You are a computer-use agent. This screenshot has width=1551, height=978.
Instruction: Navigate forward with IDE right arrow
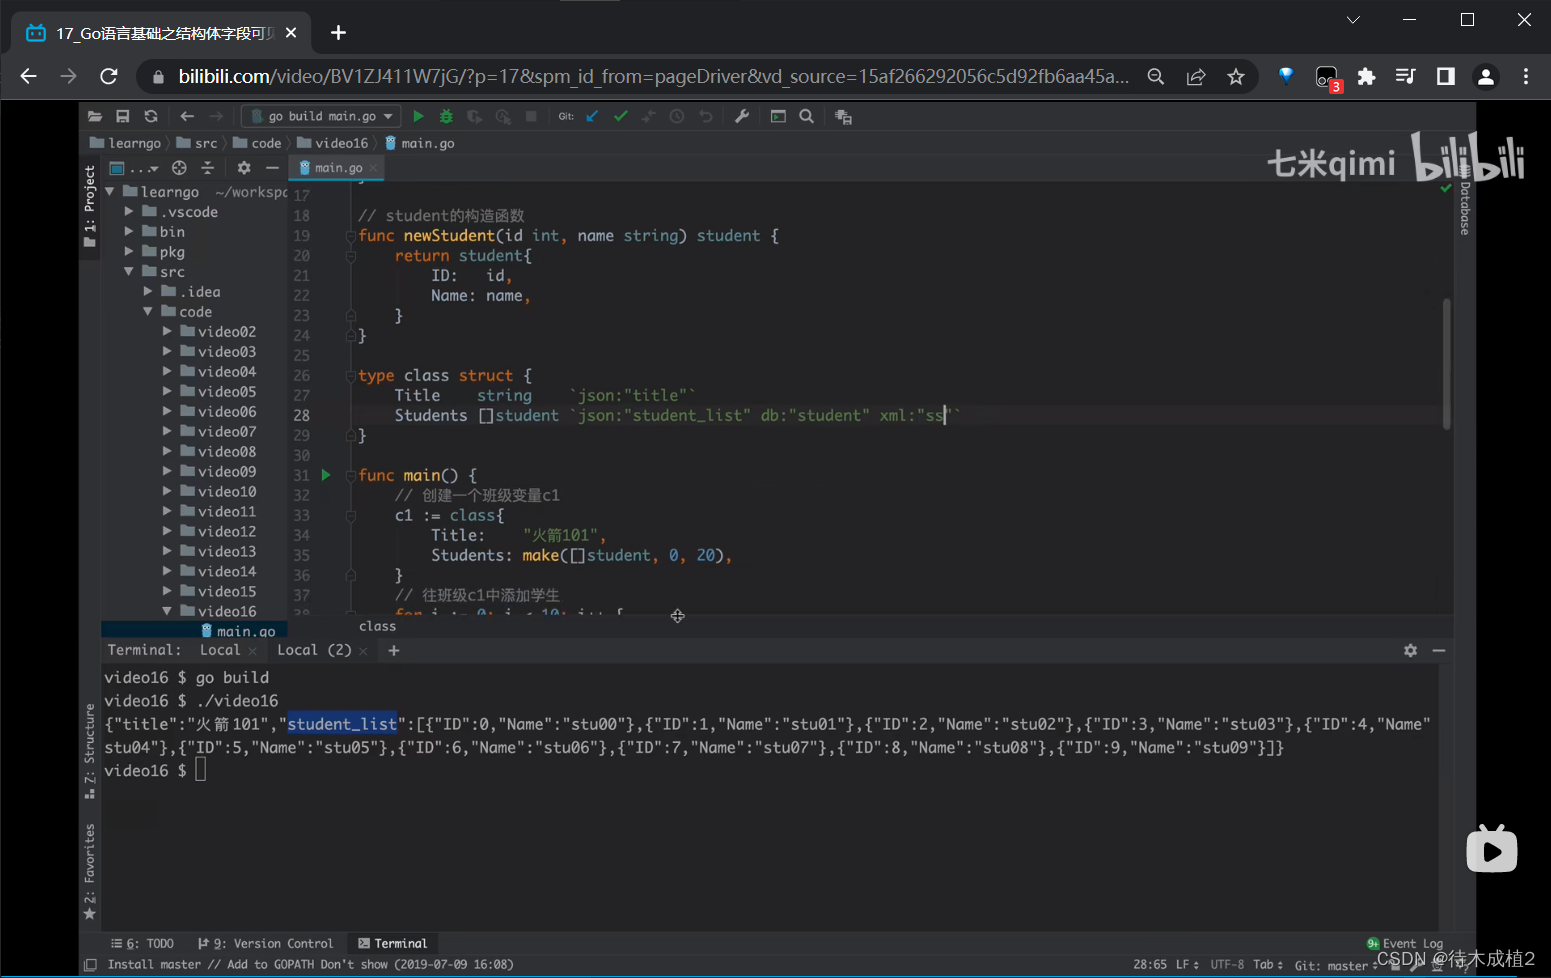pyautogui.click(x=215, y=116)
